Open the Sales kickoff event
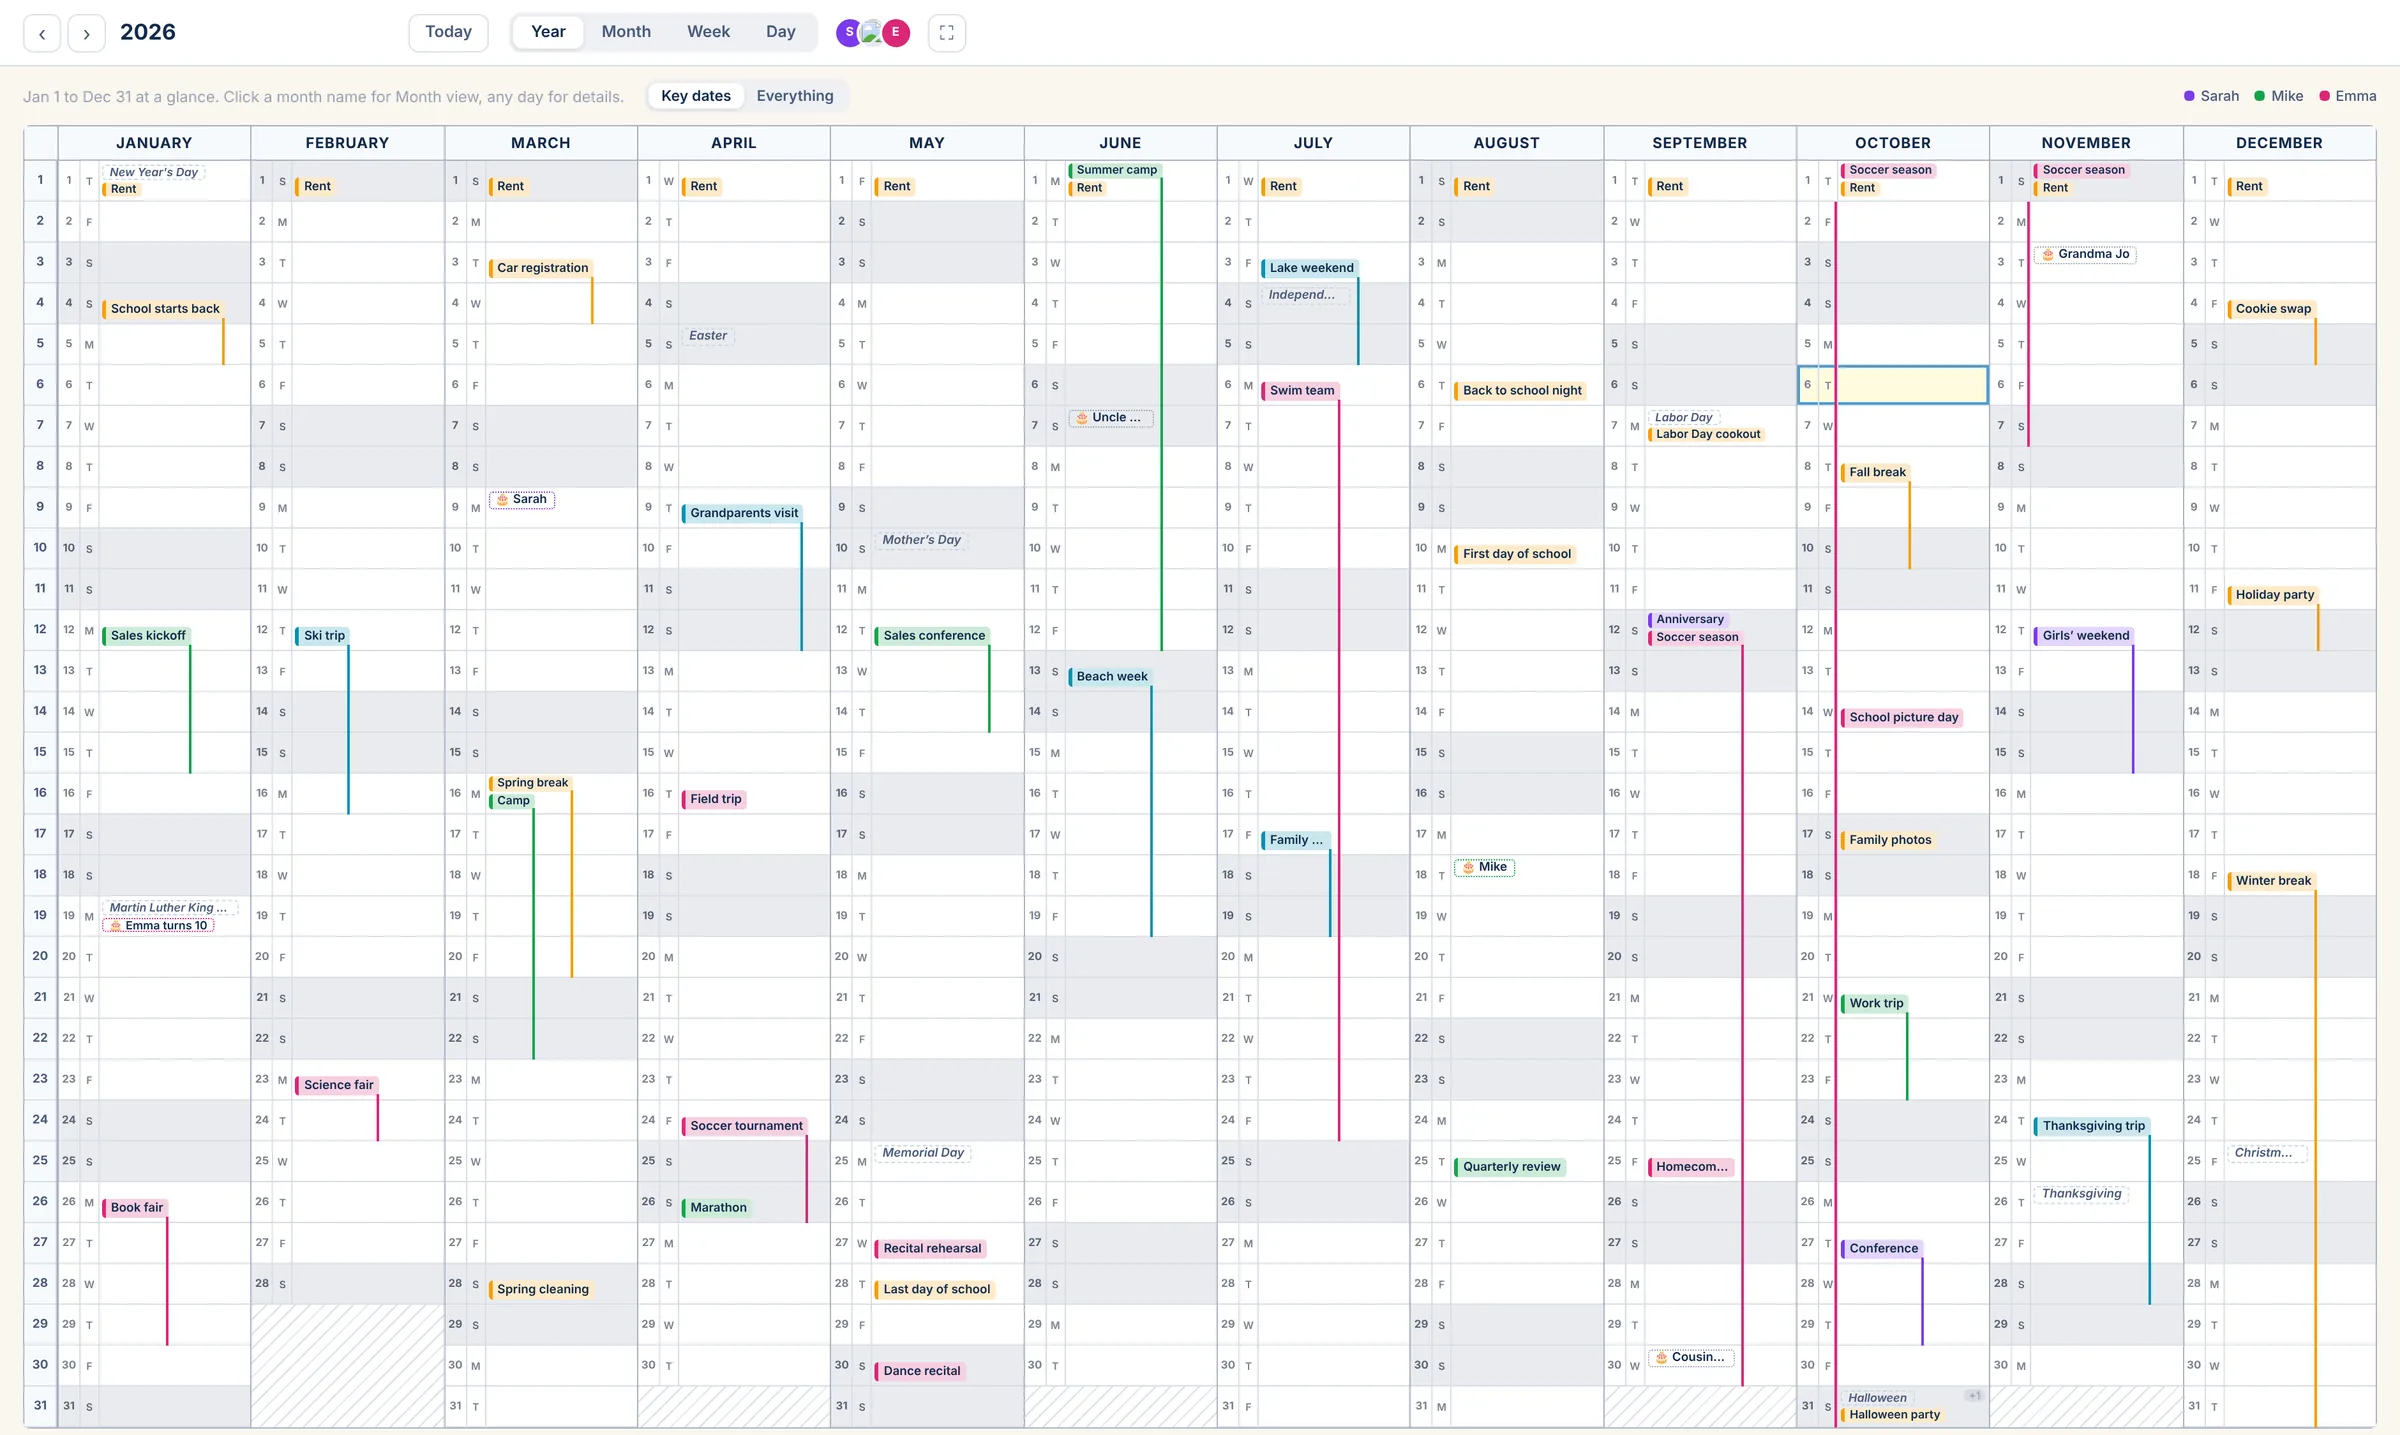This screenshot has height=1435, width=2400. point(146,636)
